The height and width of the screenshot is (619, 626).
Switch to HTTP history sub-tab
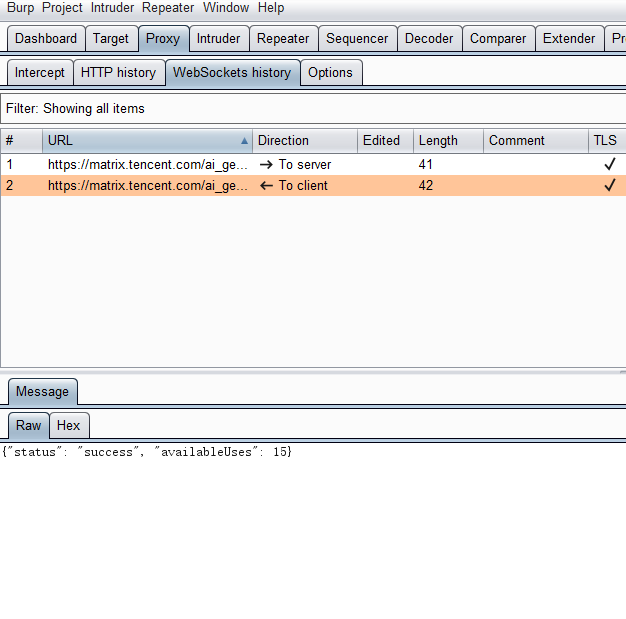(118, 73)
